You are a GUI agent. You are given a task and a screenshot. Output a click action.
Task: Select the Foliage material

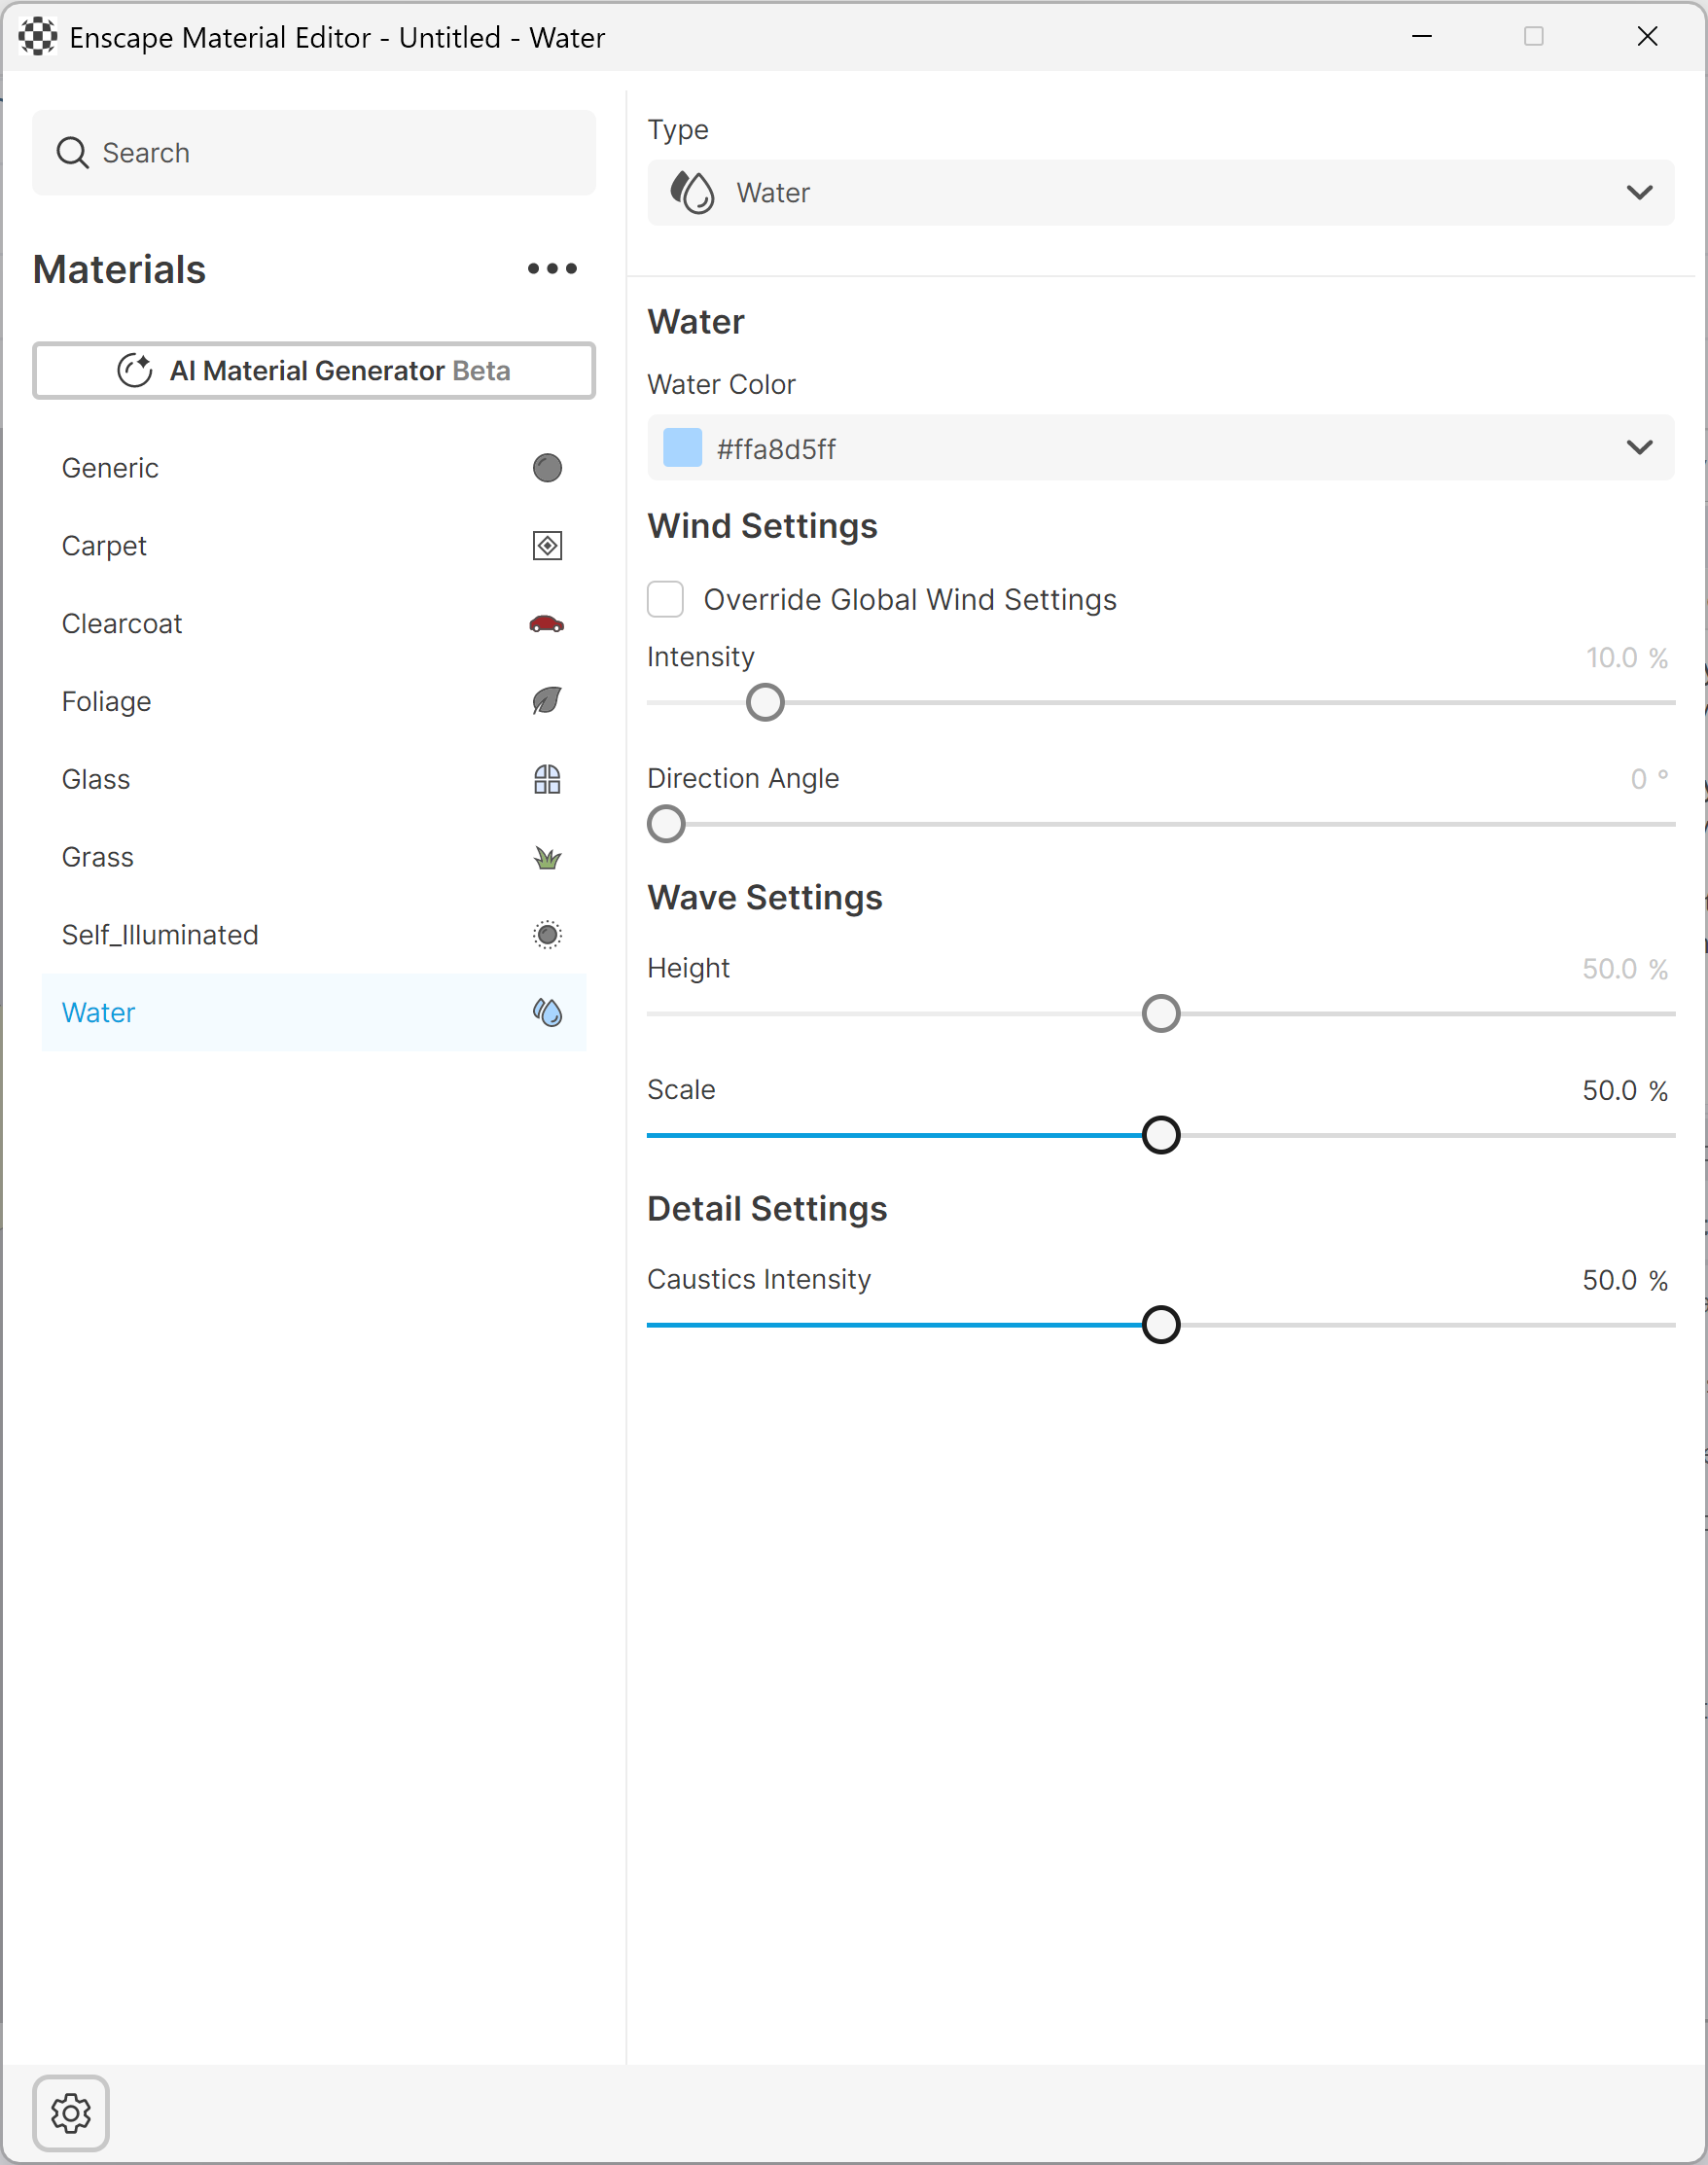click(313, 701)
